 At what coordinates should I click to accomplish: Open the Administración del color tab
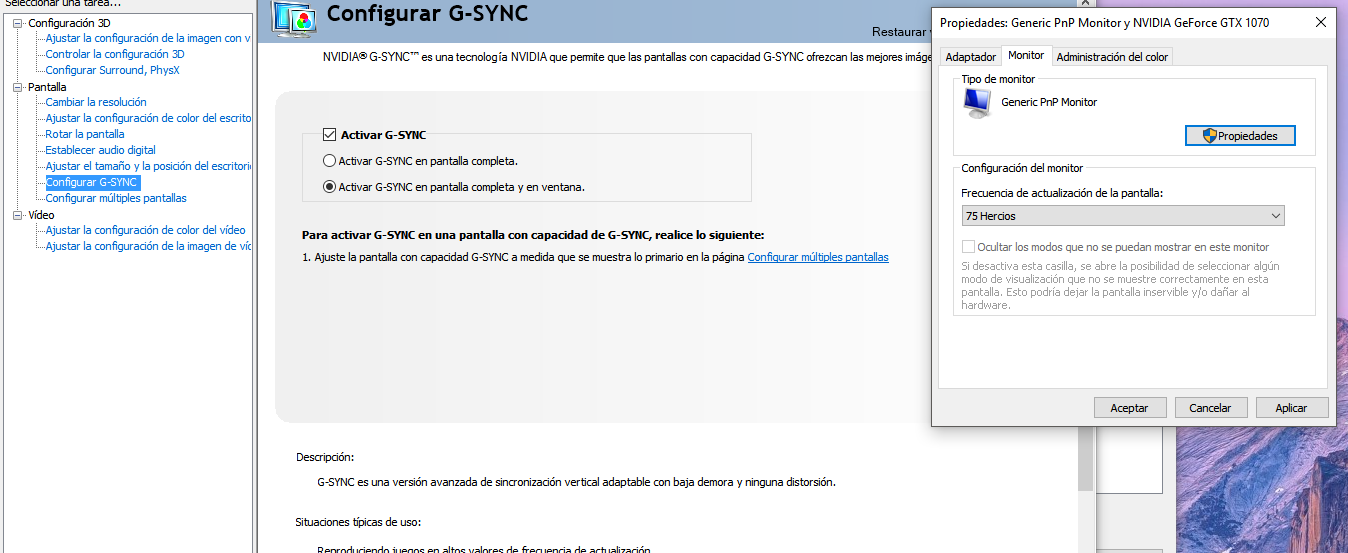point(1112,57)
